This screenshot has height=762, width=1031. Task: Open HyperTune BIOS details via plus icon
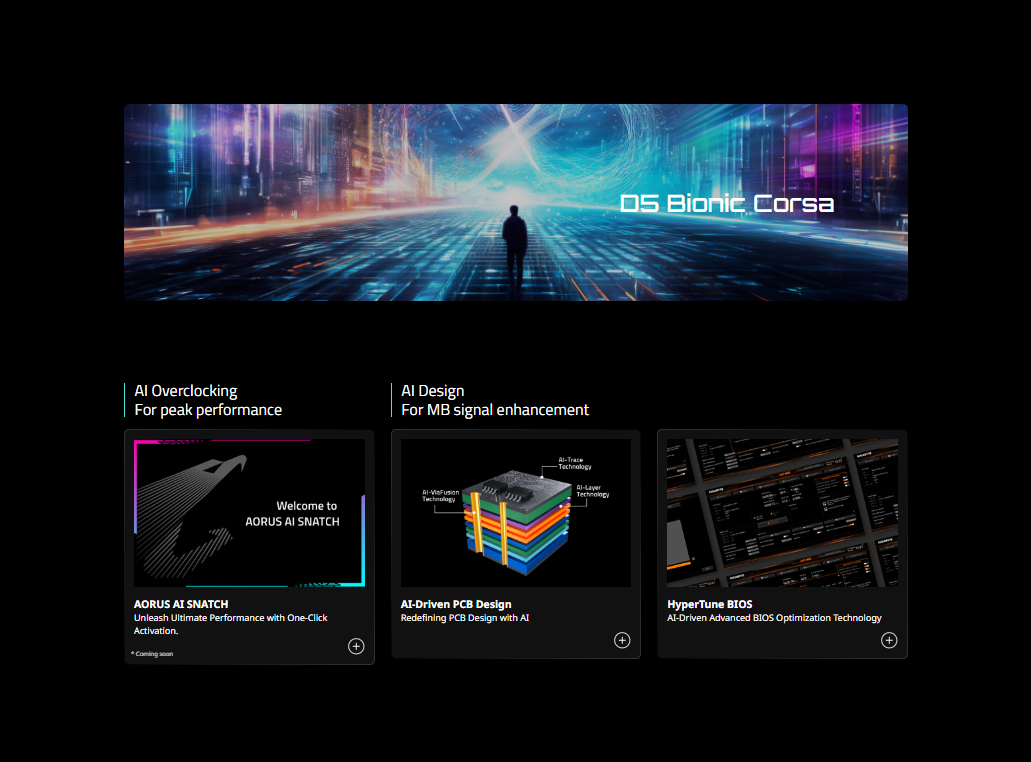click(889, 640)
